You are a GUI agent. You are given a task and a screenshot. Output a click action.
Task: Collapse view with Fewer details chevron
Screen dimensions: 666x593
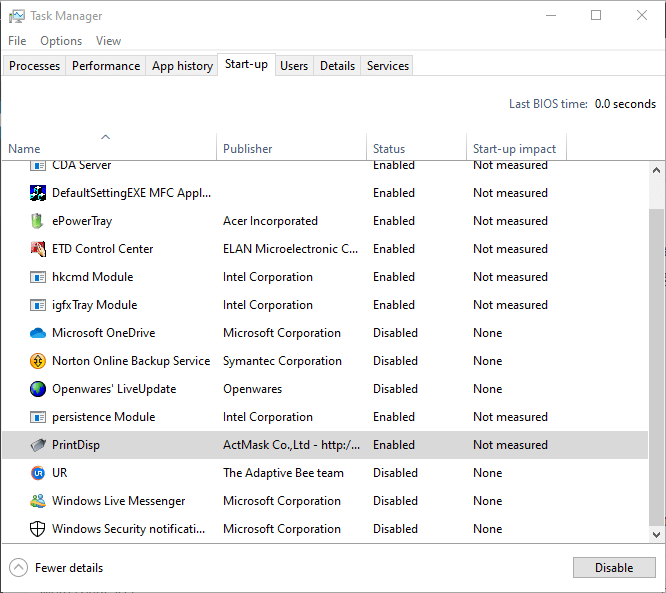pyautogui.click(x=18, y=568)
